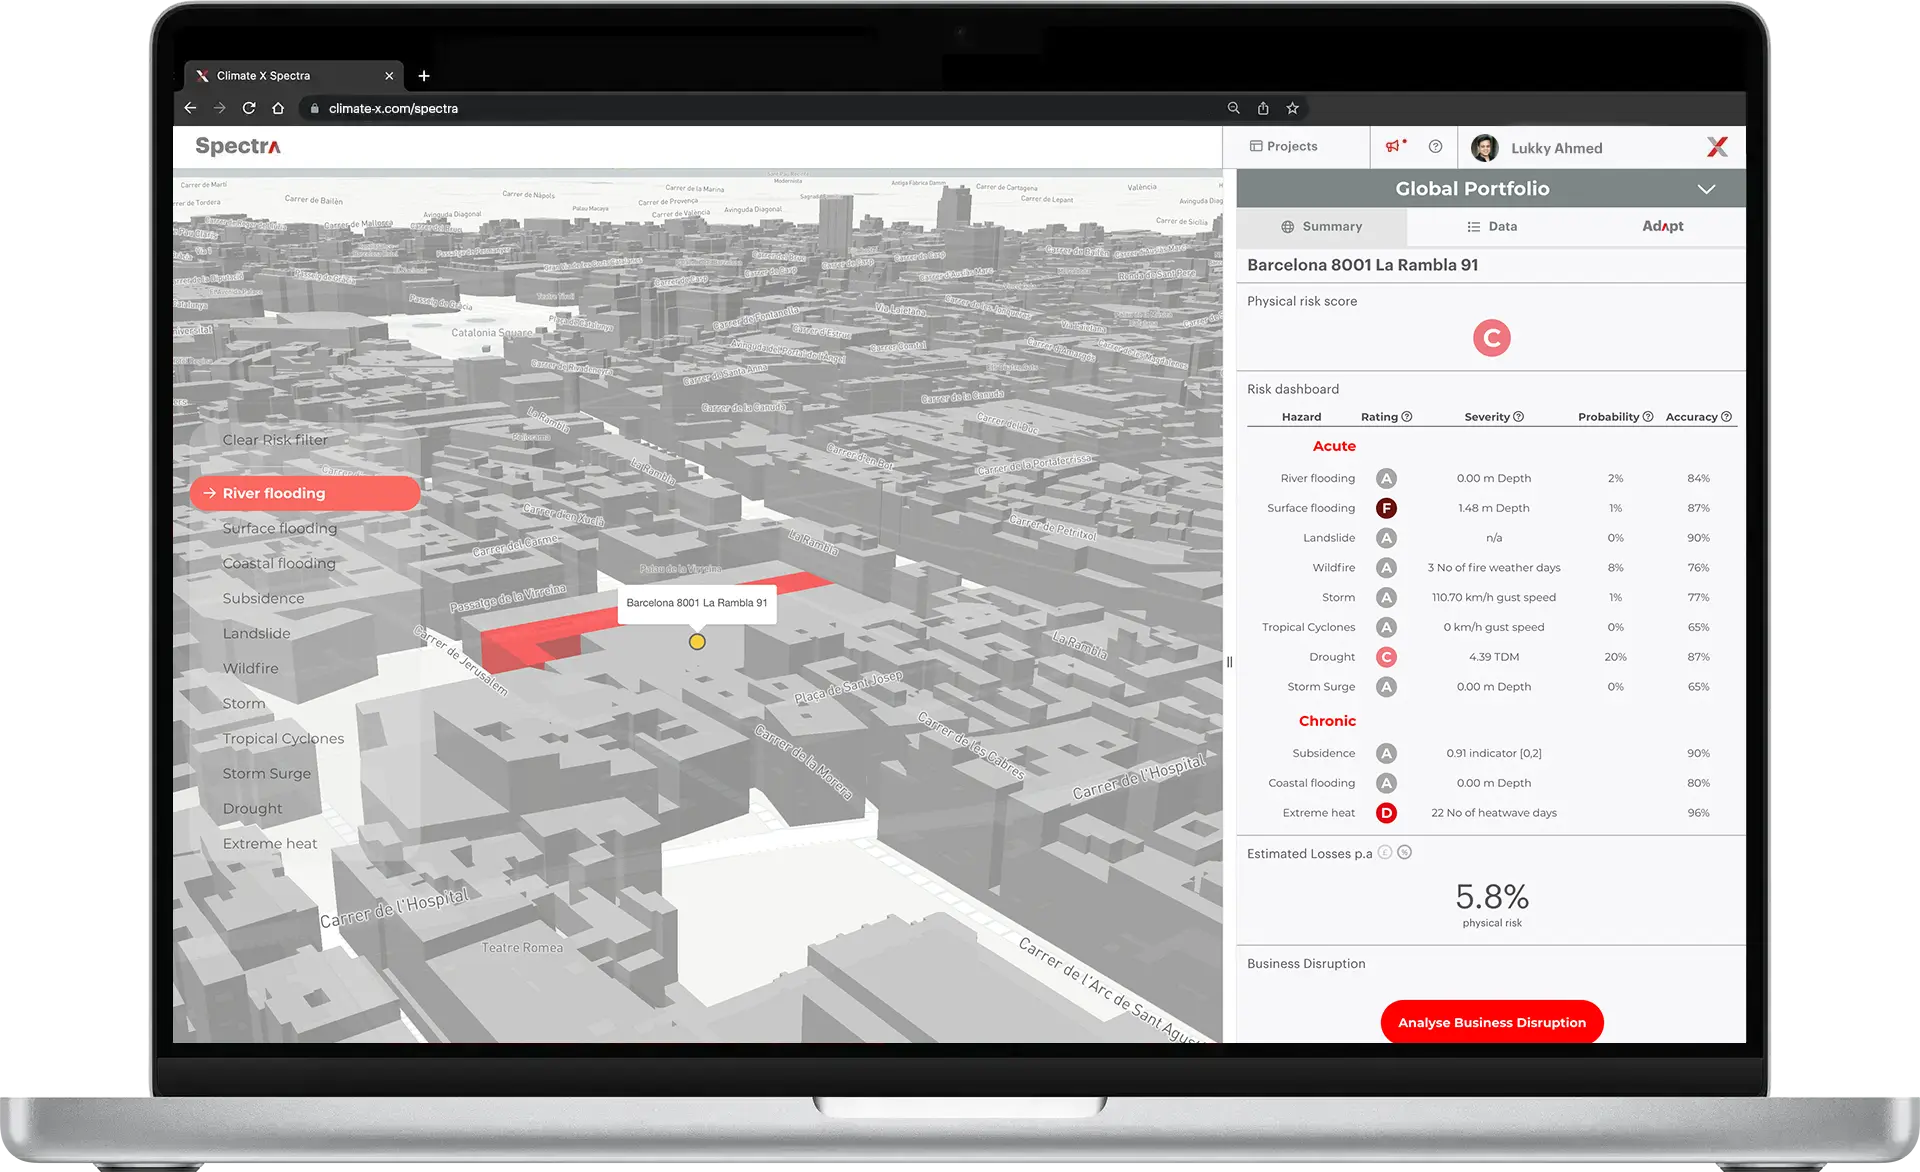Click the Coastal flooding rating A badge
The height and width of the screenshot is (1172, 1920).
[1386, 783]
